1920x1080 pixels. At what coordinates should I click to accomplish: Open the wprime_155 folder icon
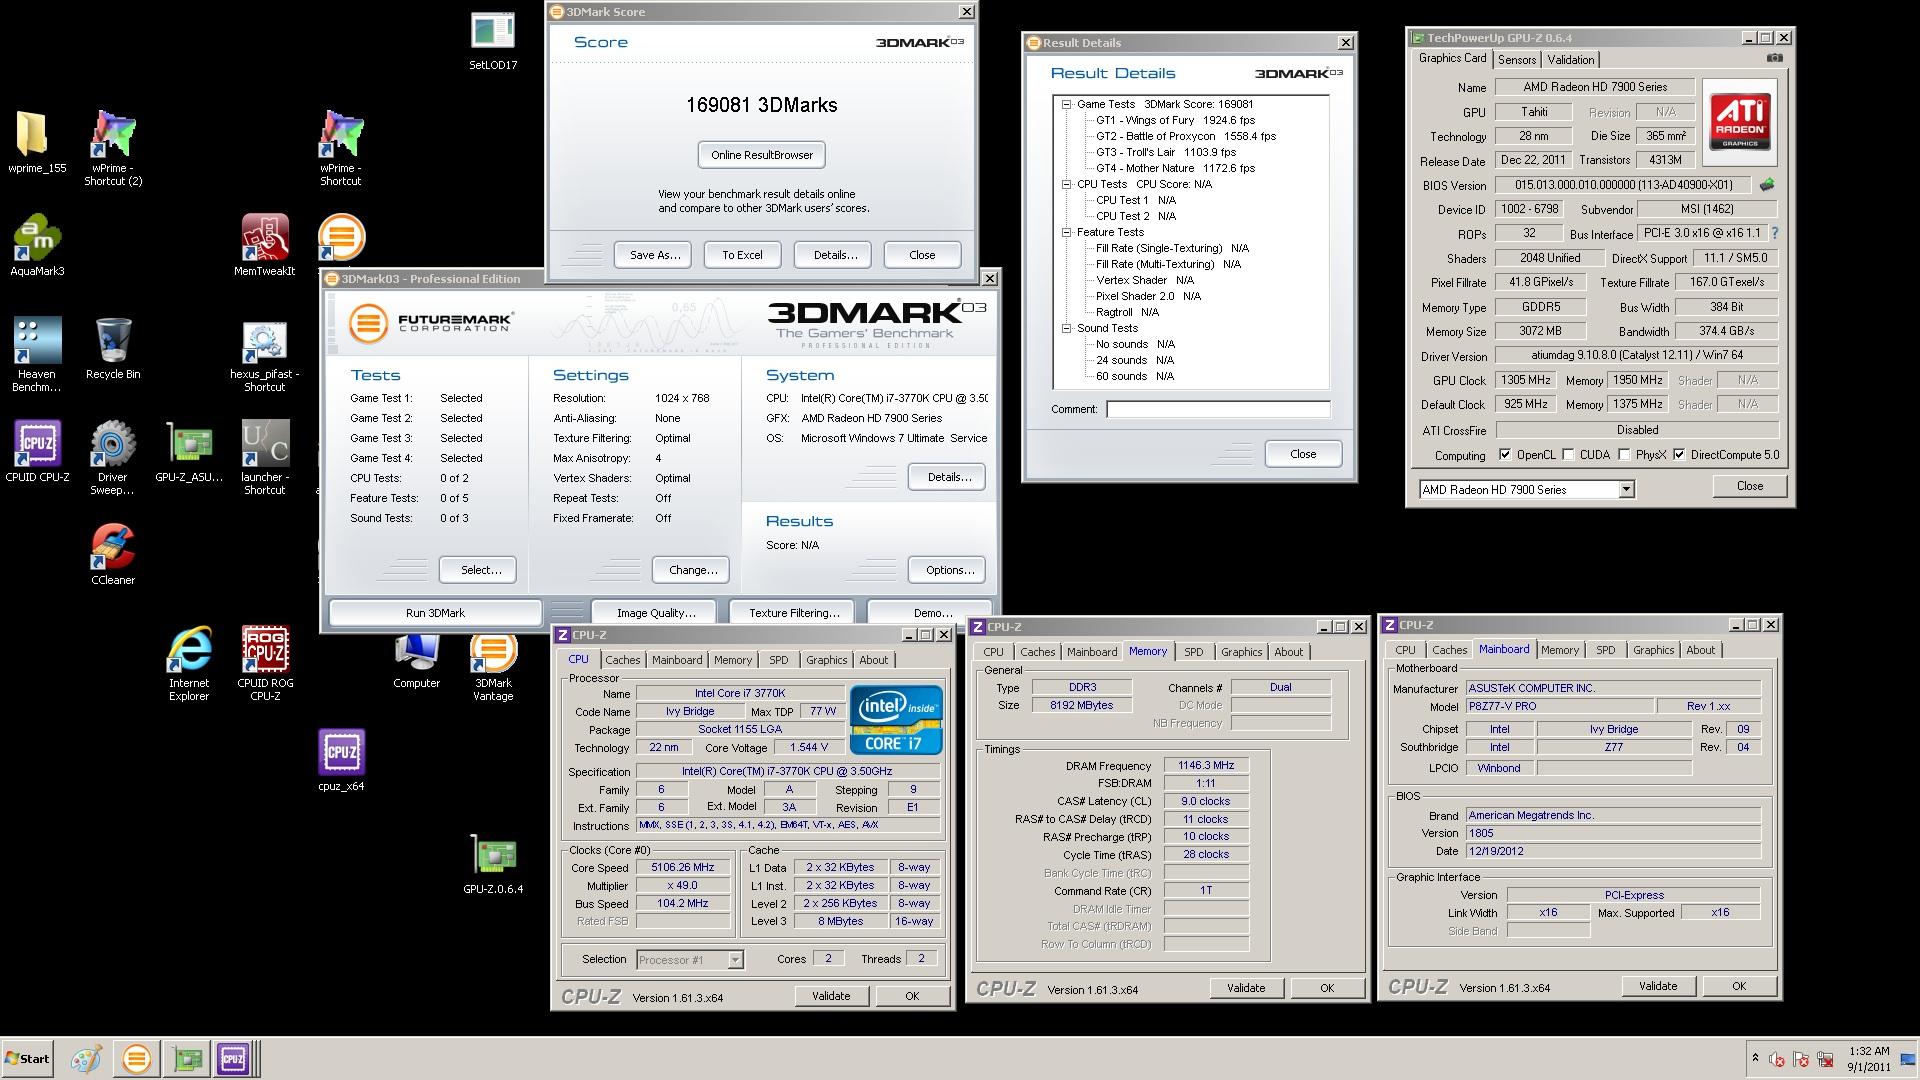pos(37,142)
